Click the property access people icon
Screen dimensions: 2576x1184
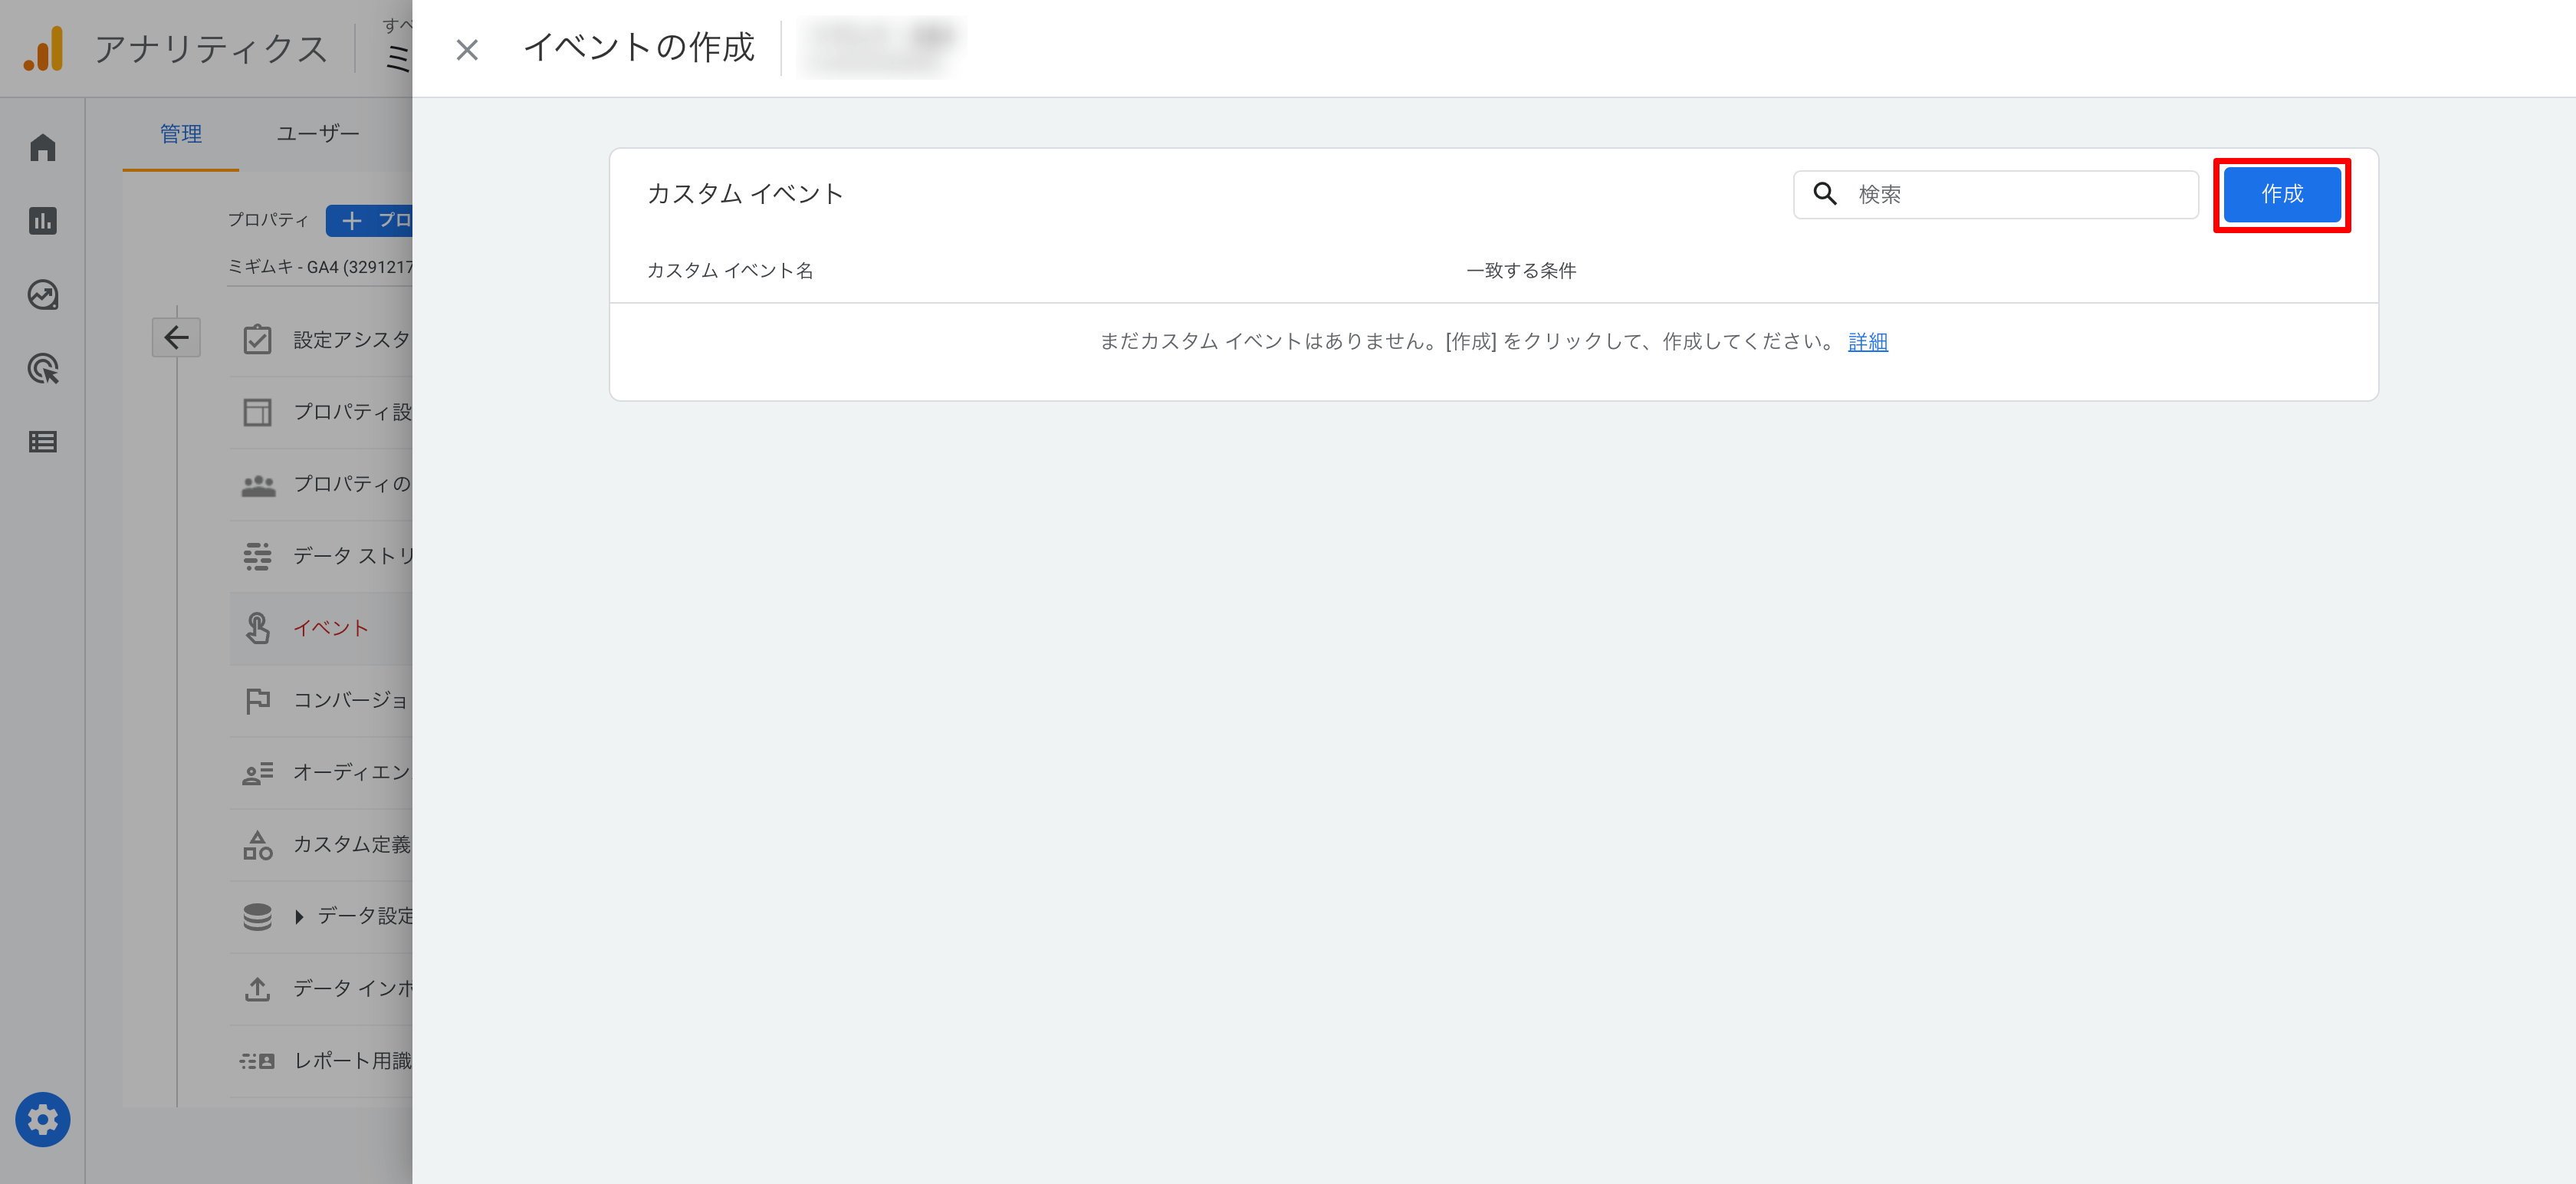pyautogui.click(x=258, y=485)
